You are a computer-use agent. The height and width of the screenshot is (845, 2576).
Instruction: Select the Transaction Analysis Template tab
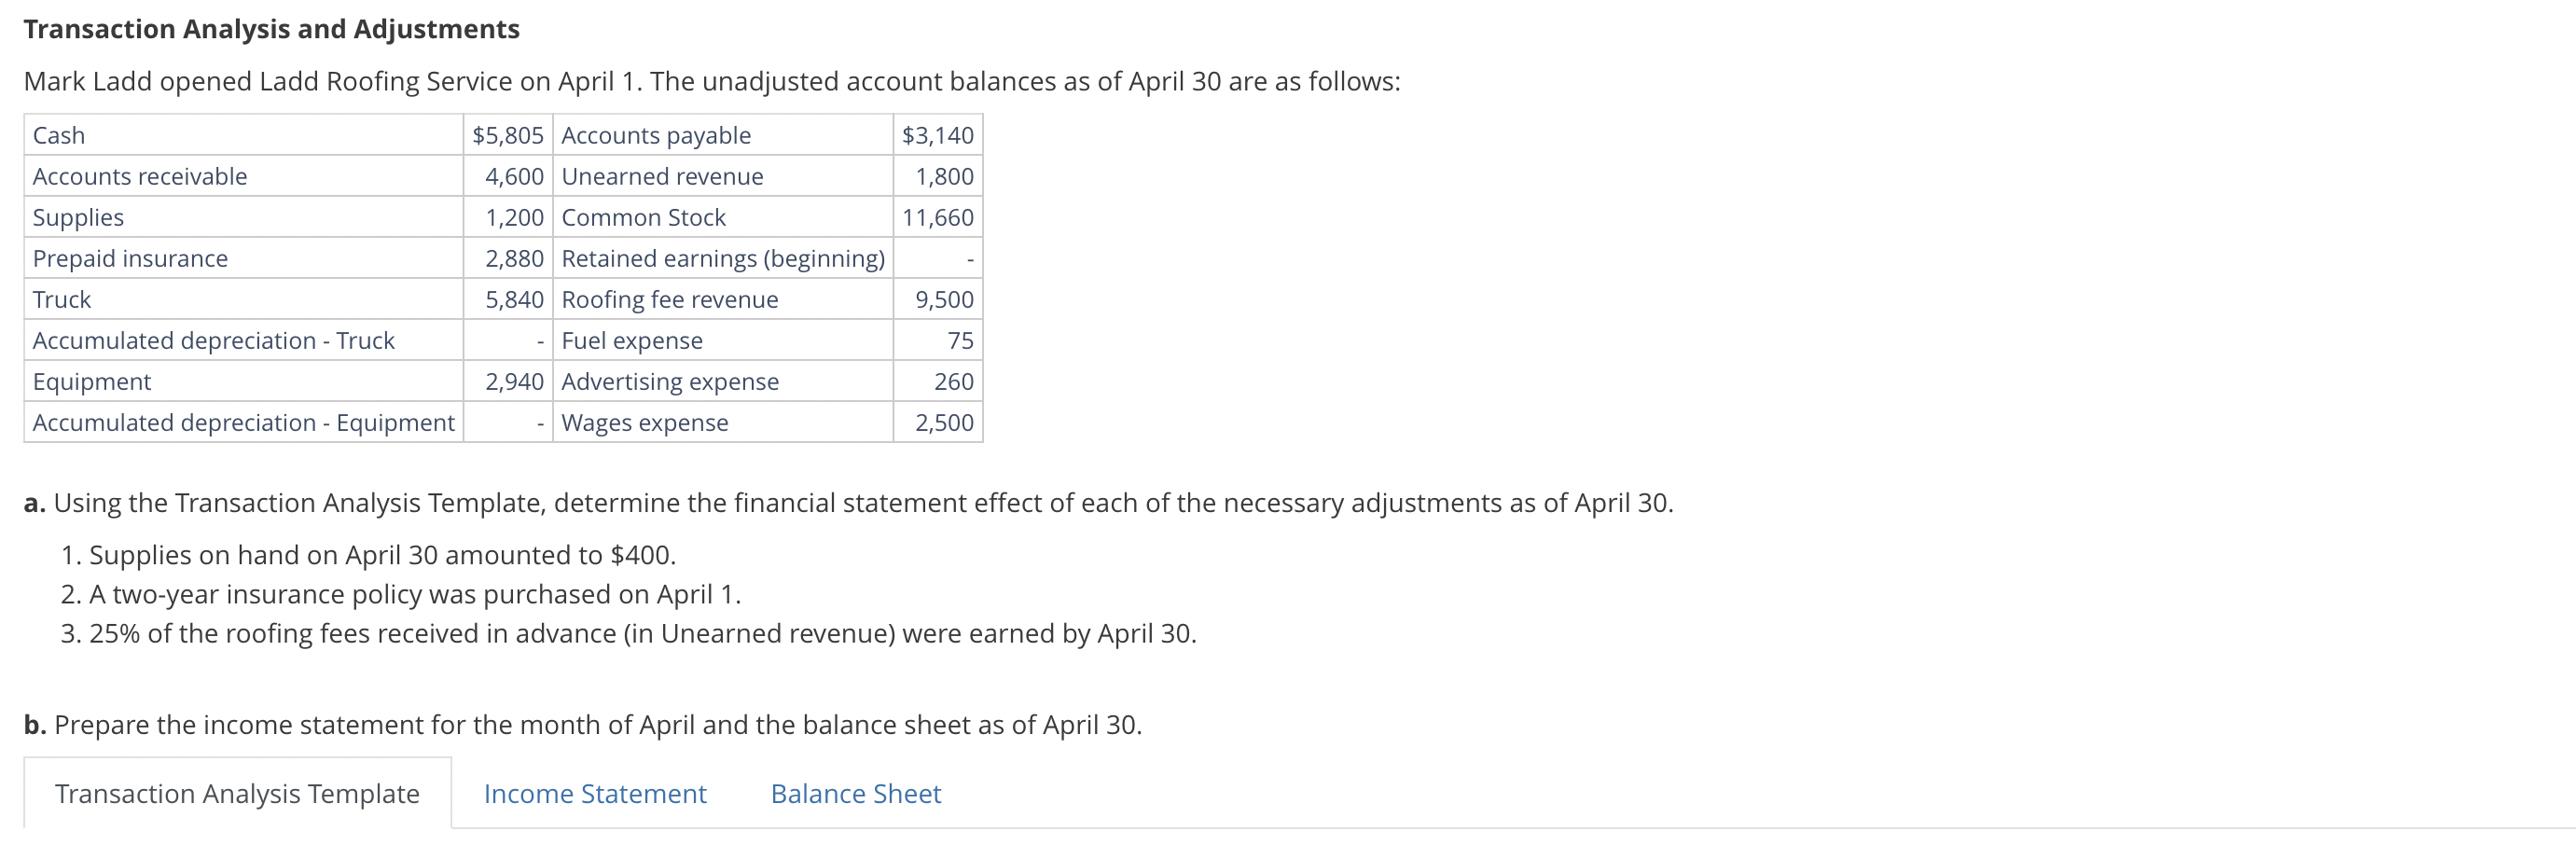tap(236, 793)
